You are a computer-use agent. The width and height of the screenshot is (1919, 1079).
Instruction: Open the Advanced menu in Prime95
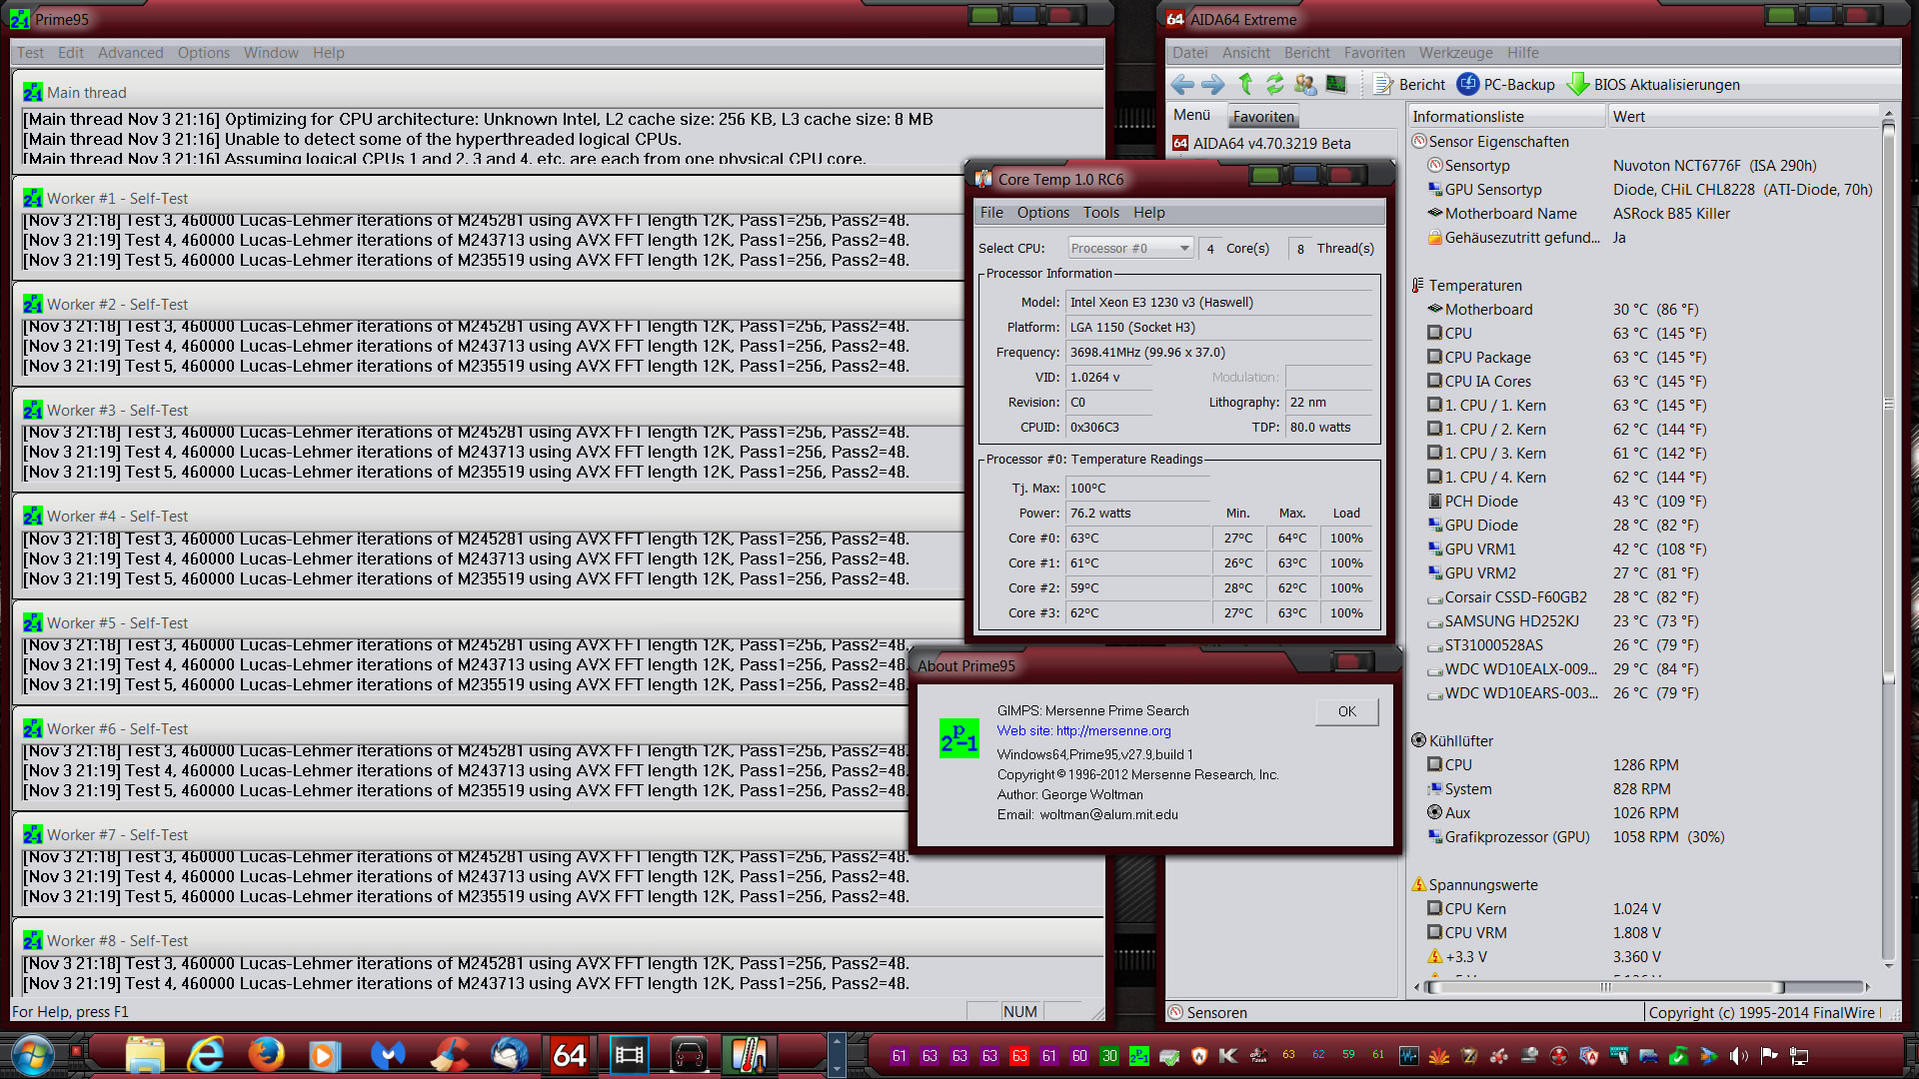130,53
